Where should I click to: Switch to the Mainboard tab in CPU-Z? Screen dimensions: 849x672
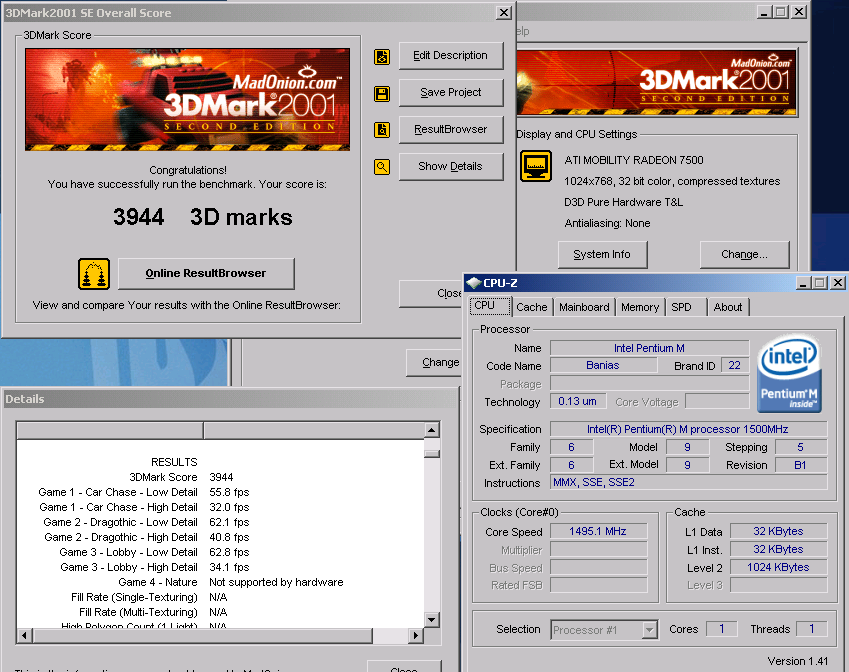click(x=584, y=308)
